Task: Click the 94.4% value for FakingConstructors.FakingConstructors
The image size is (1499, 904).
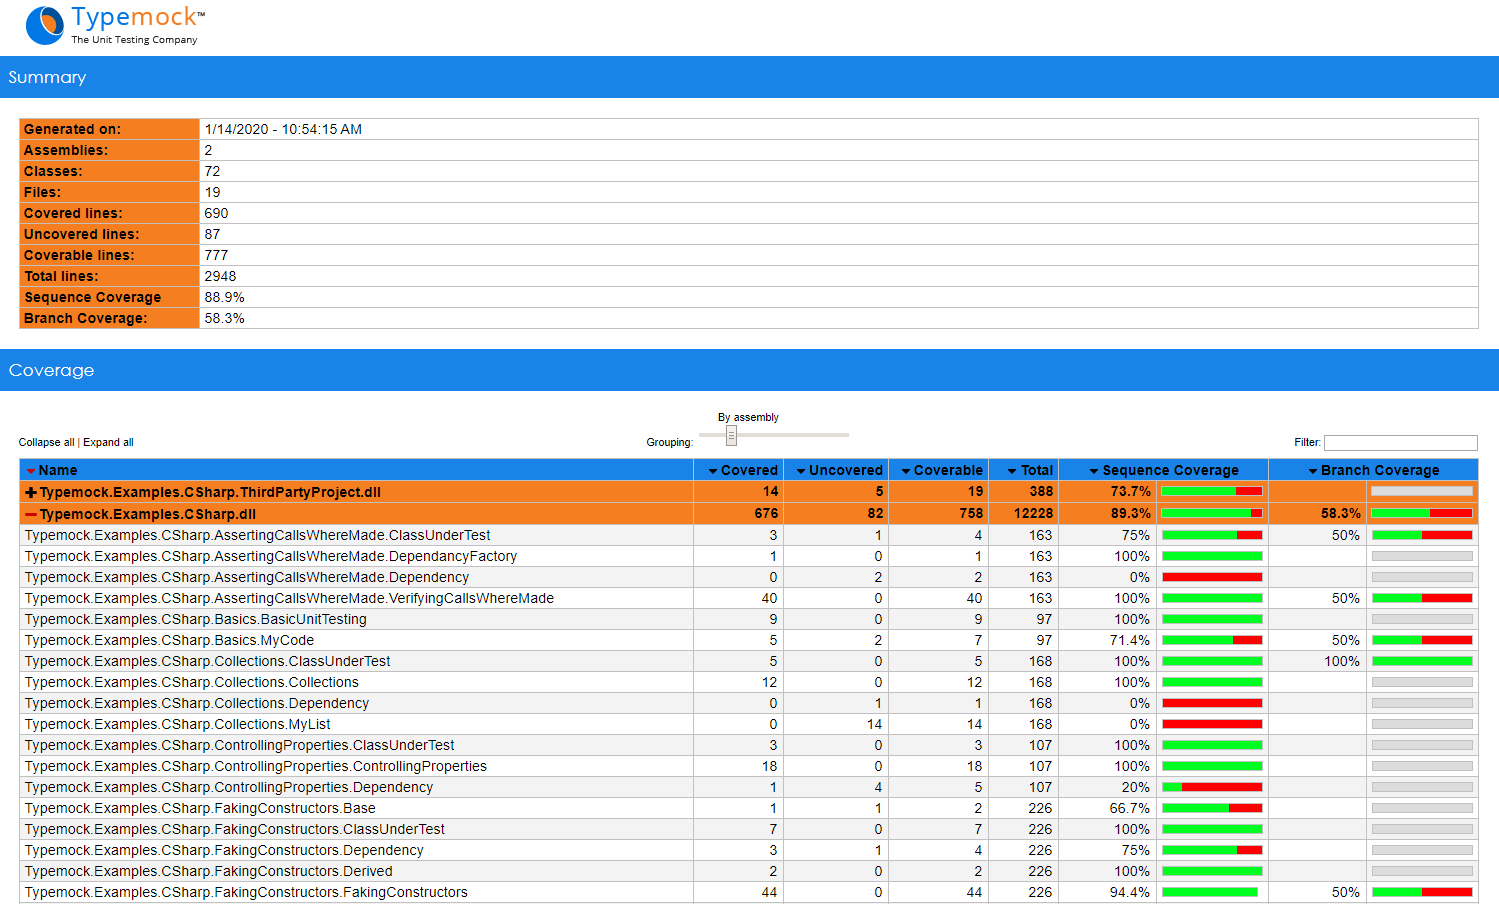Action: [x=1130, y=892]
